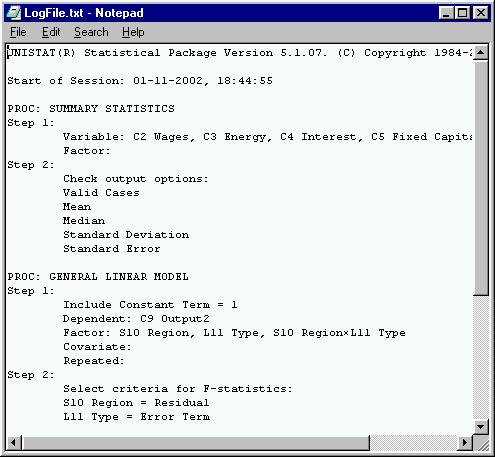This screenshot has height=457, width=495.
Task: Click the vertical scrollbar down arrow
Action: [x=480, y=426]
